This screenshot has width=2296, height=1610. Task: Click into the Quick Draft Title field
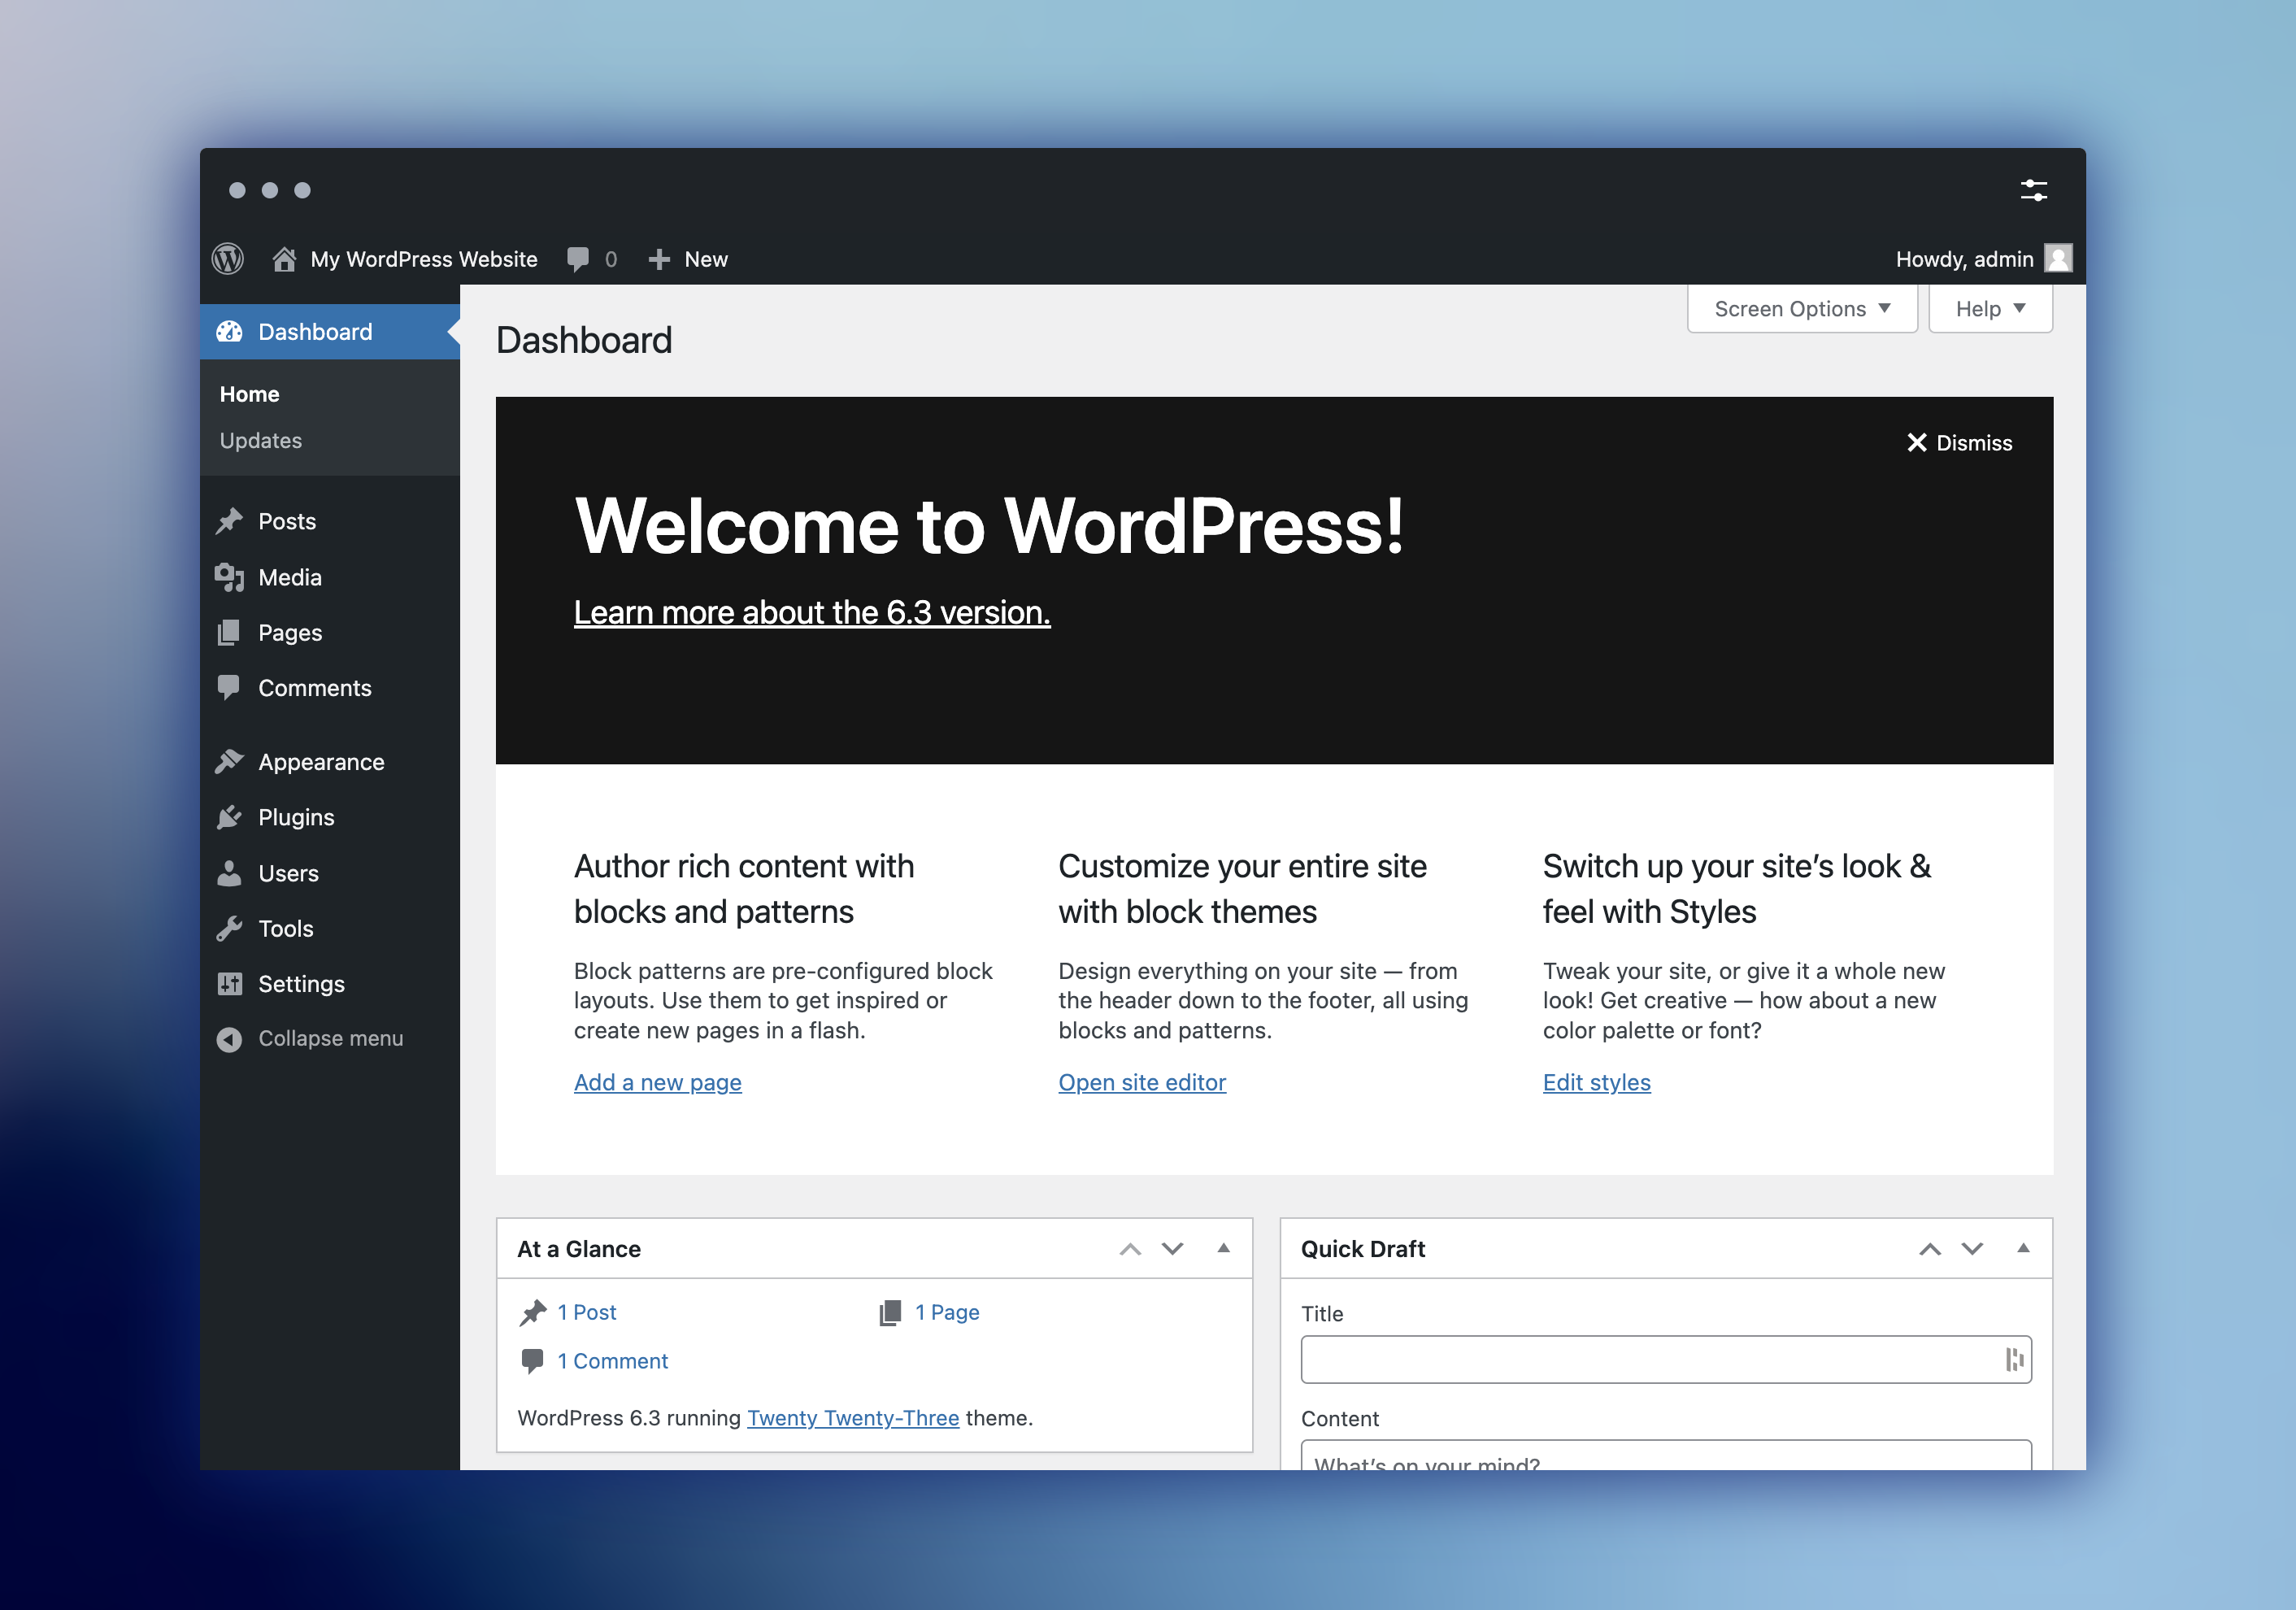tap(1650, 1360)
